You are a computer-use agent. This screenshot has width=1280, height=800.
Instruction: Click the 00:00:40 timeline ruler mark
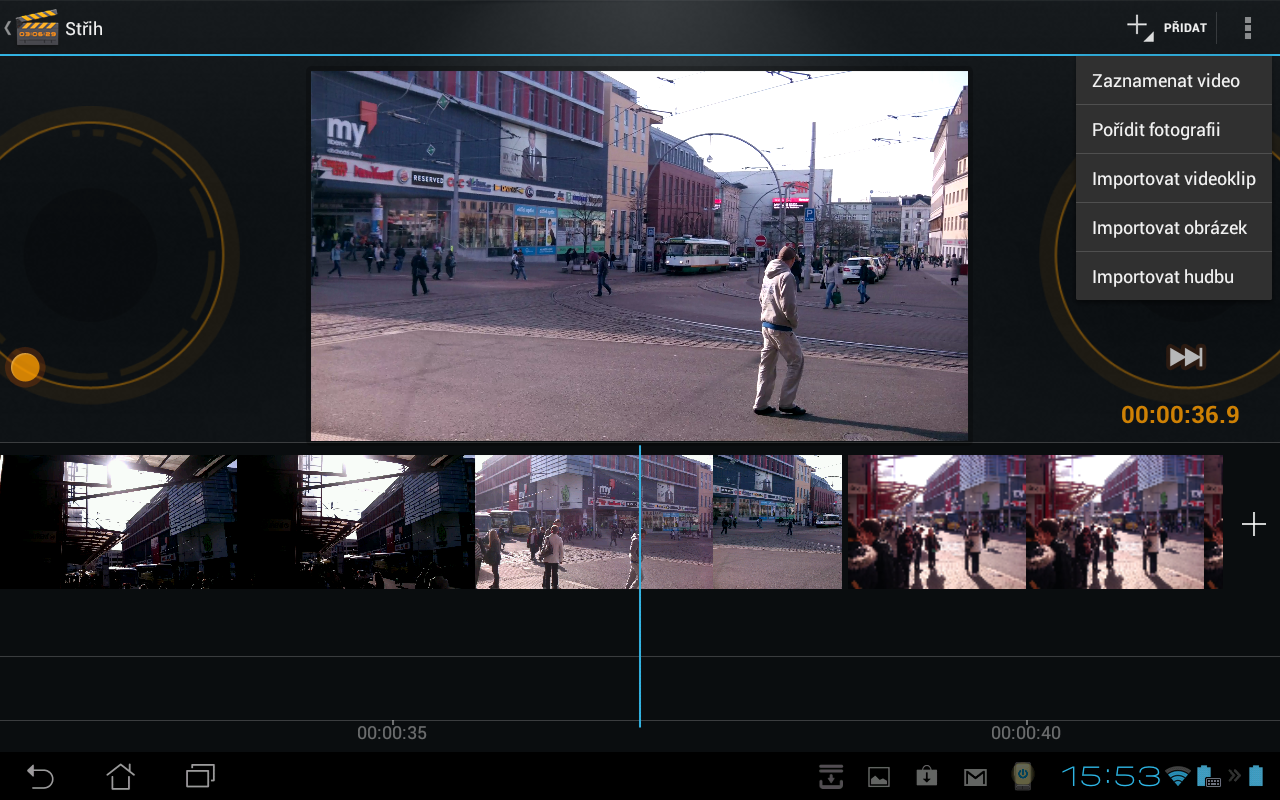click(x=1026, y=733)
